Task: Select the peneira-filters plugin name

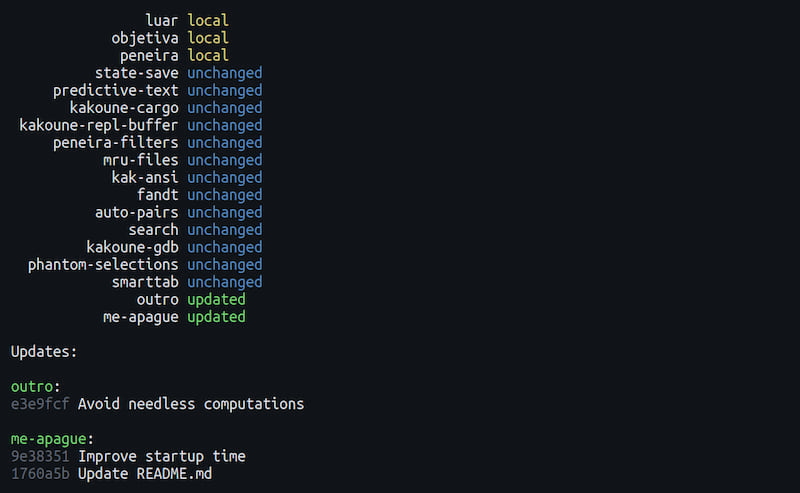Action: (x=116, y=143)
